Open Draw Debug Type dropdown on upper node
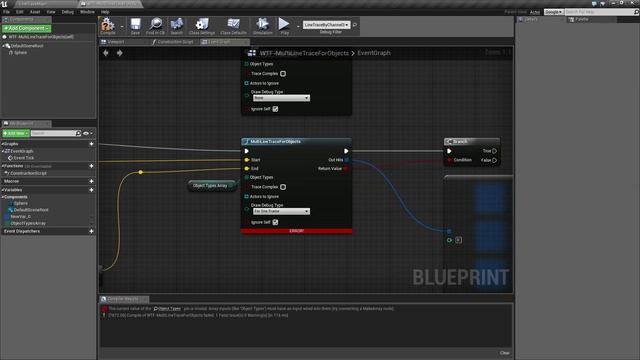Screen dimensions: 640x360 (281, 98)
